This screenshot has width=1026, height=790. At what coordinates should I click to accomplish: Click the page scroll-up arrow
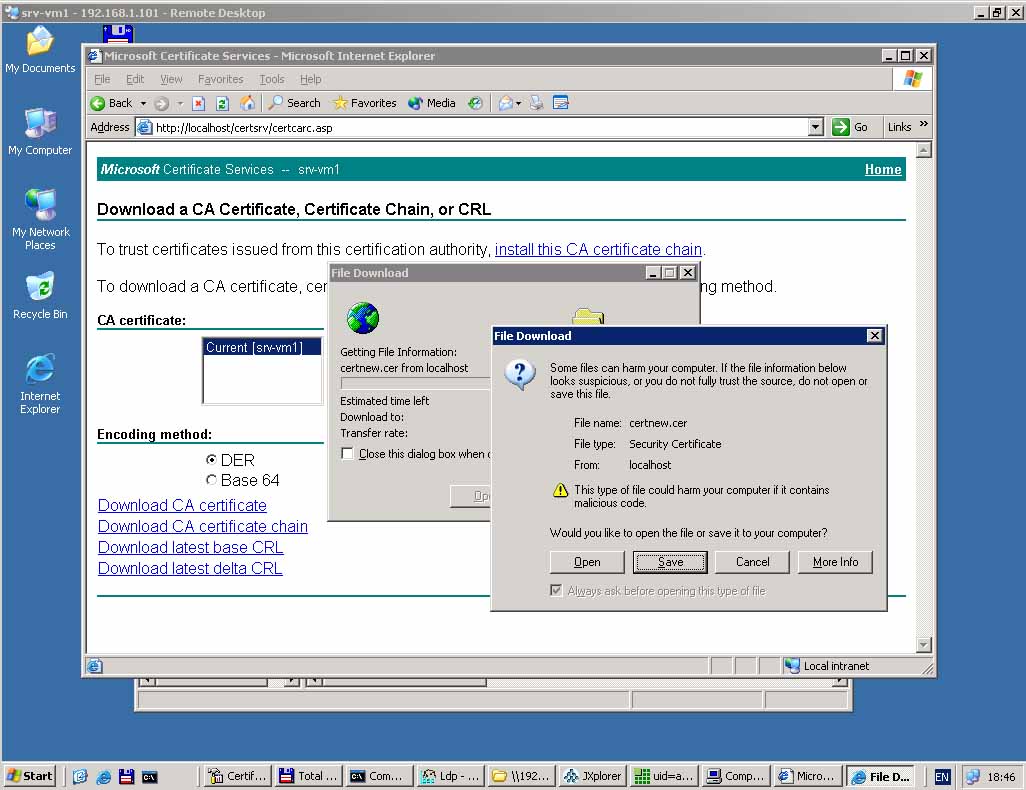click(923, 151)
